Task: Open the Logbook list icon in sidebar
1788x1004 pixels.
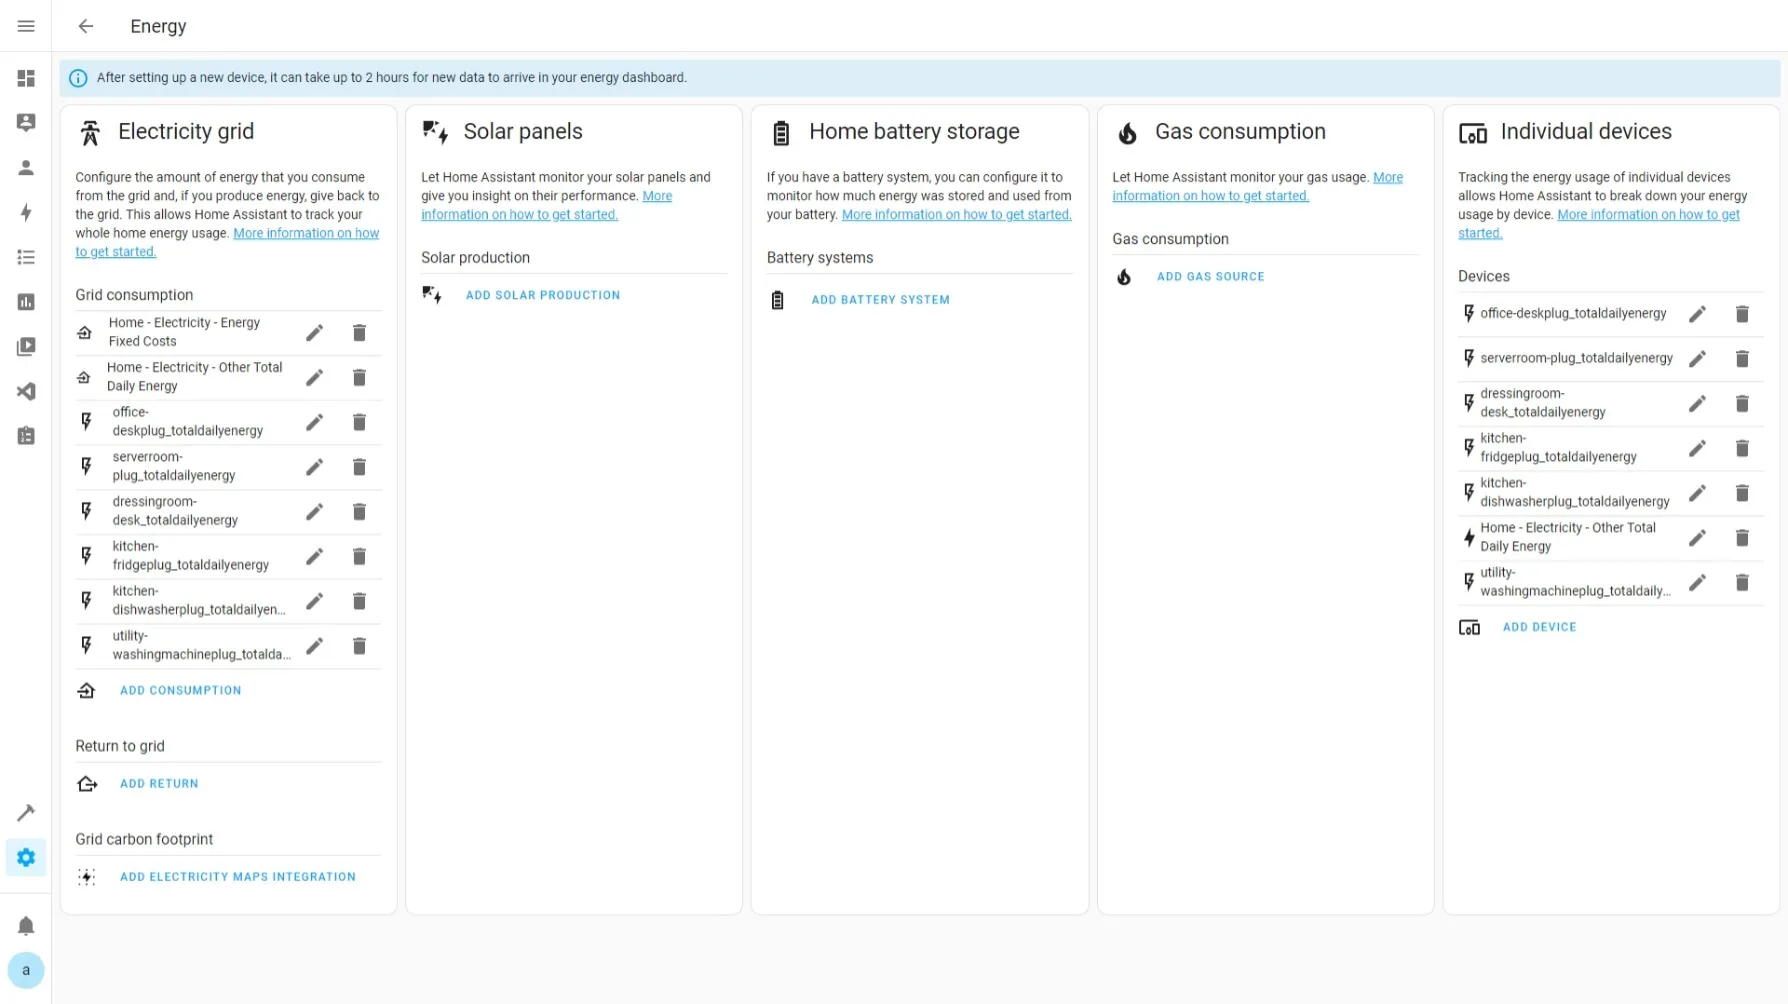Action: (26, 257)
